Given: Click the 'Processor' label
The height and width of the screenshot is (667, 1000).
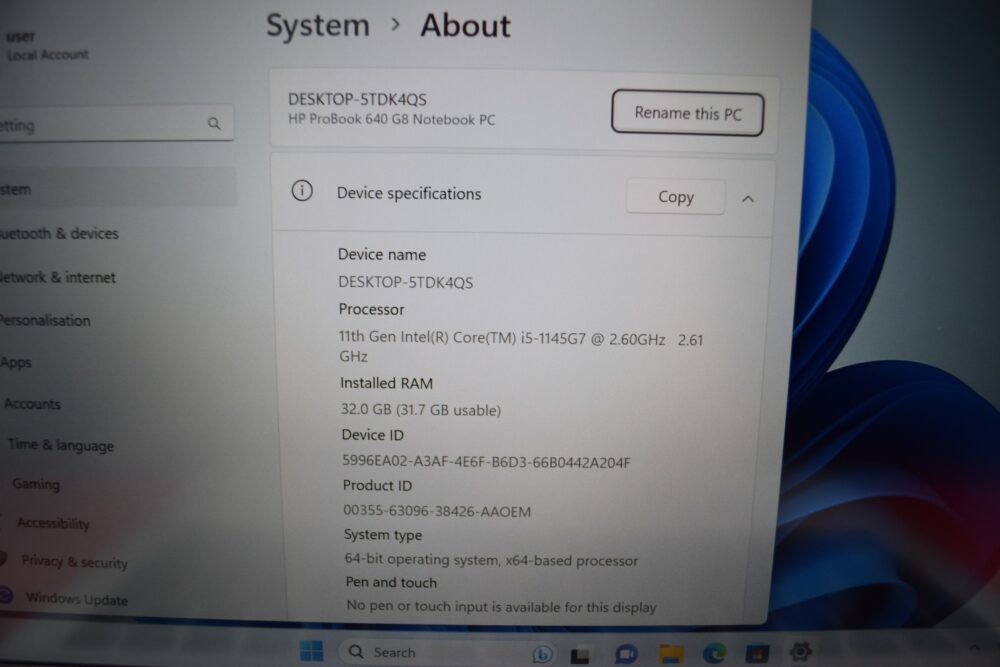Looking at the screenshot, I should (x=372, y=309).
